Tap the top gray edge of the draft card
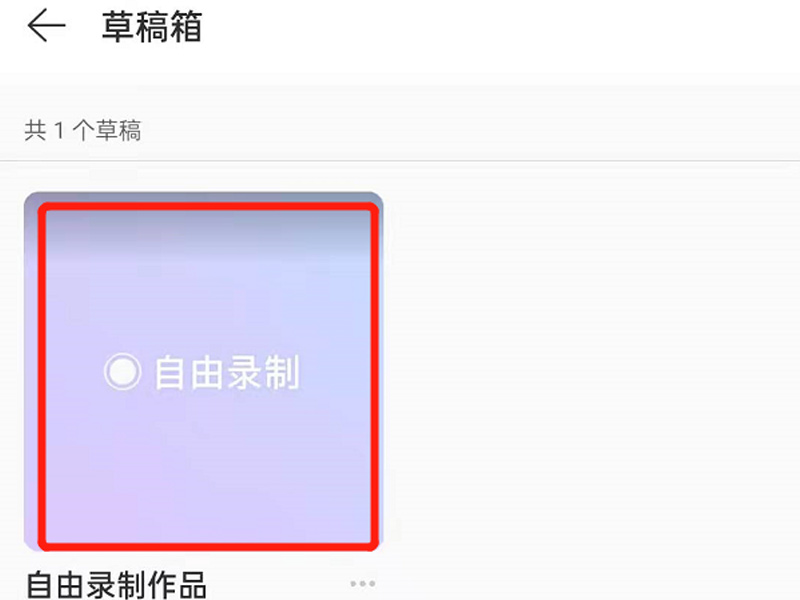Image resolution: width=800 pixels, height=600 pixels. click(x=204, y=197)
